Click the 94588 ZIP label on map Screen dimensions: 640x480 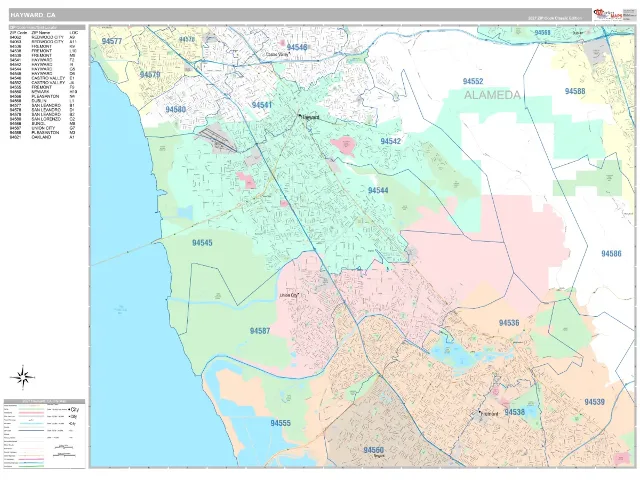coord(575,91)
